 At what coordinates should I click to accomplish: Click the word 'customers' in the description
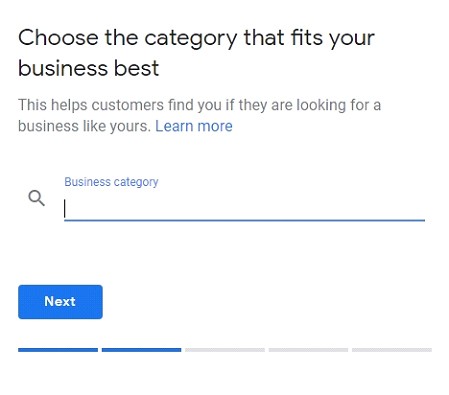tap(128, 105)
